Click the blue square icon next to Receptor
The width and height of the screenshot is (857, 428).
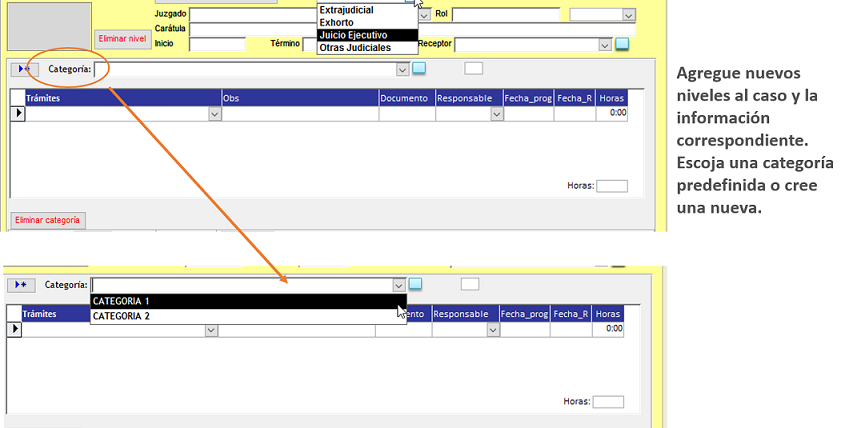[622, 44]
